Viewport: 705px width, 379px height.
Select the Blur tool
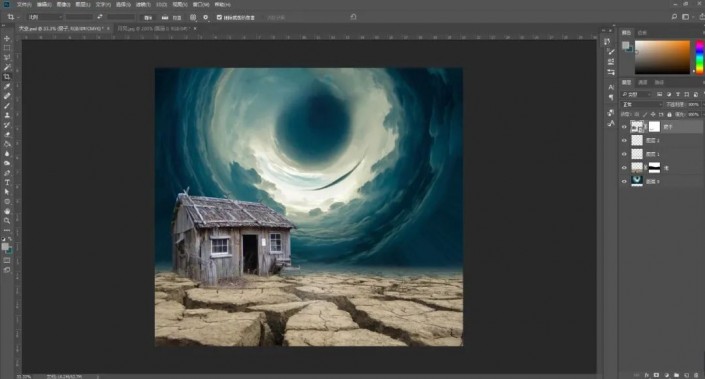pos(7,153)
